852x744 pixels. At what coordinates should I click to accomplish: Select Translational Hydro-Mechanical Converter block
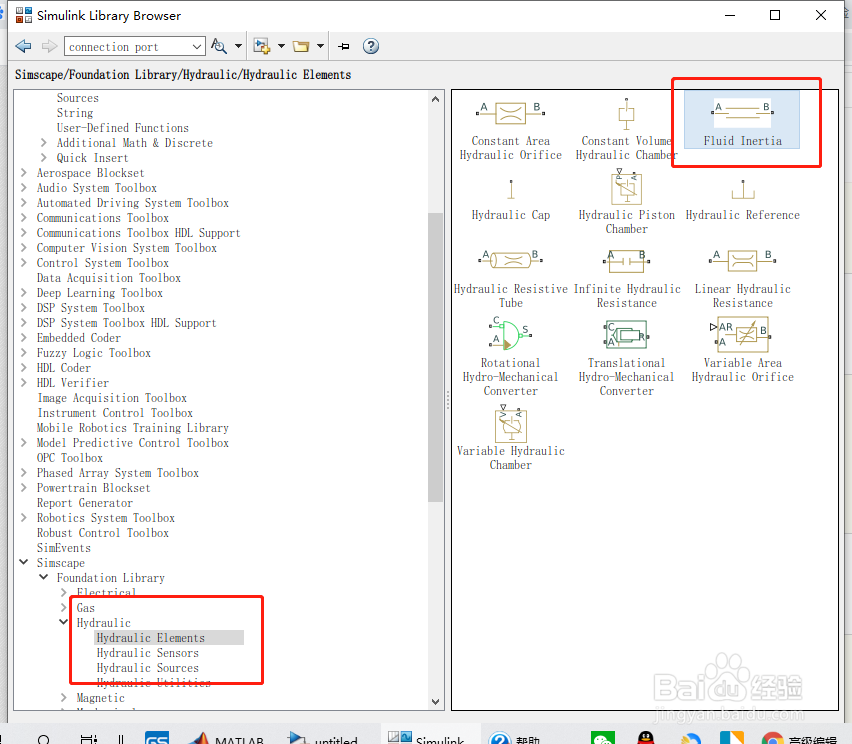626,357
